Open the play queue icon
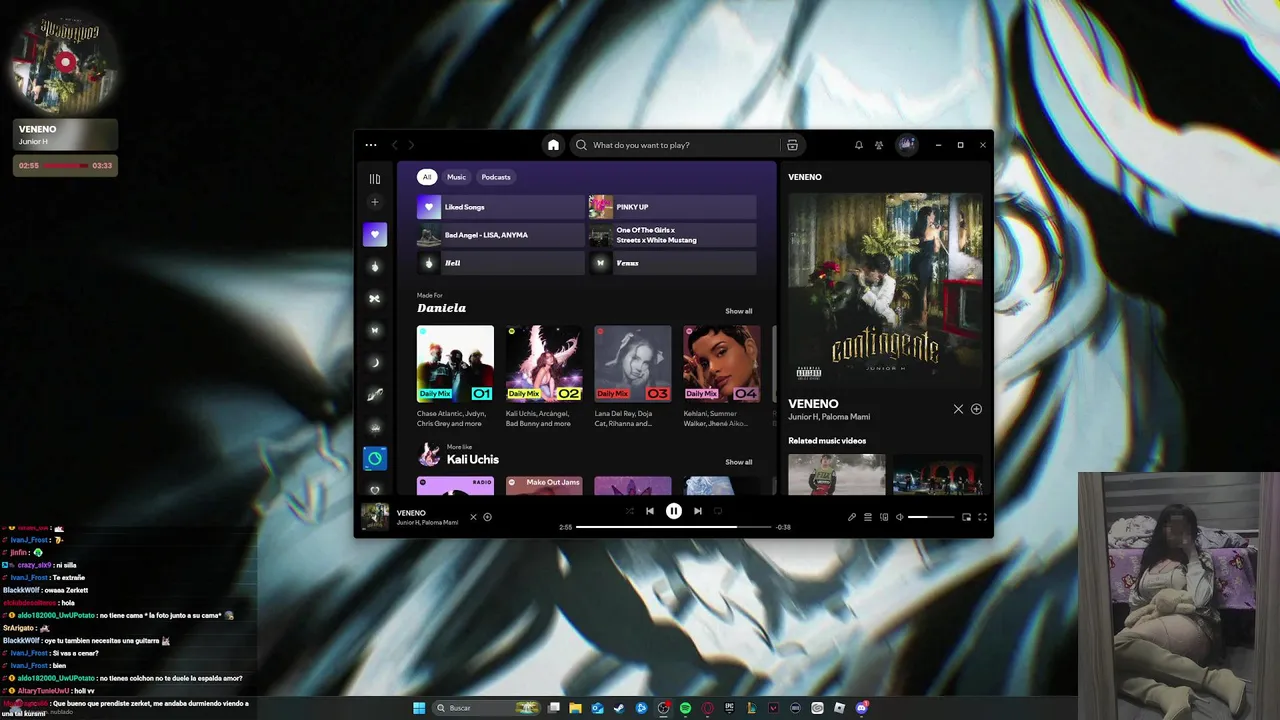The width and height of the screenshot is (1280, 720). [868, 517]
